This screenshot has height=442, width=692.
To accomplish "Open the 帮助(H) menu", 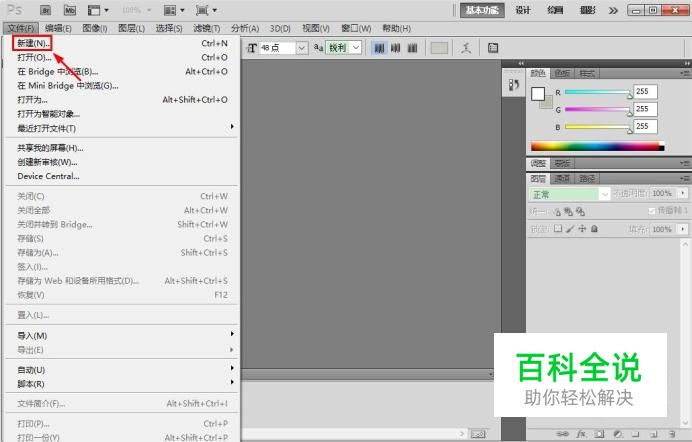I will 396,28.
